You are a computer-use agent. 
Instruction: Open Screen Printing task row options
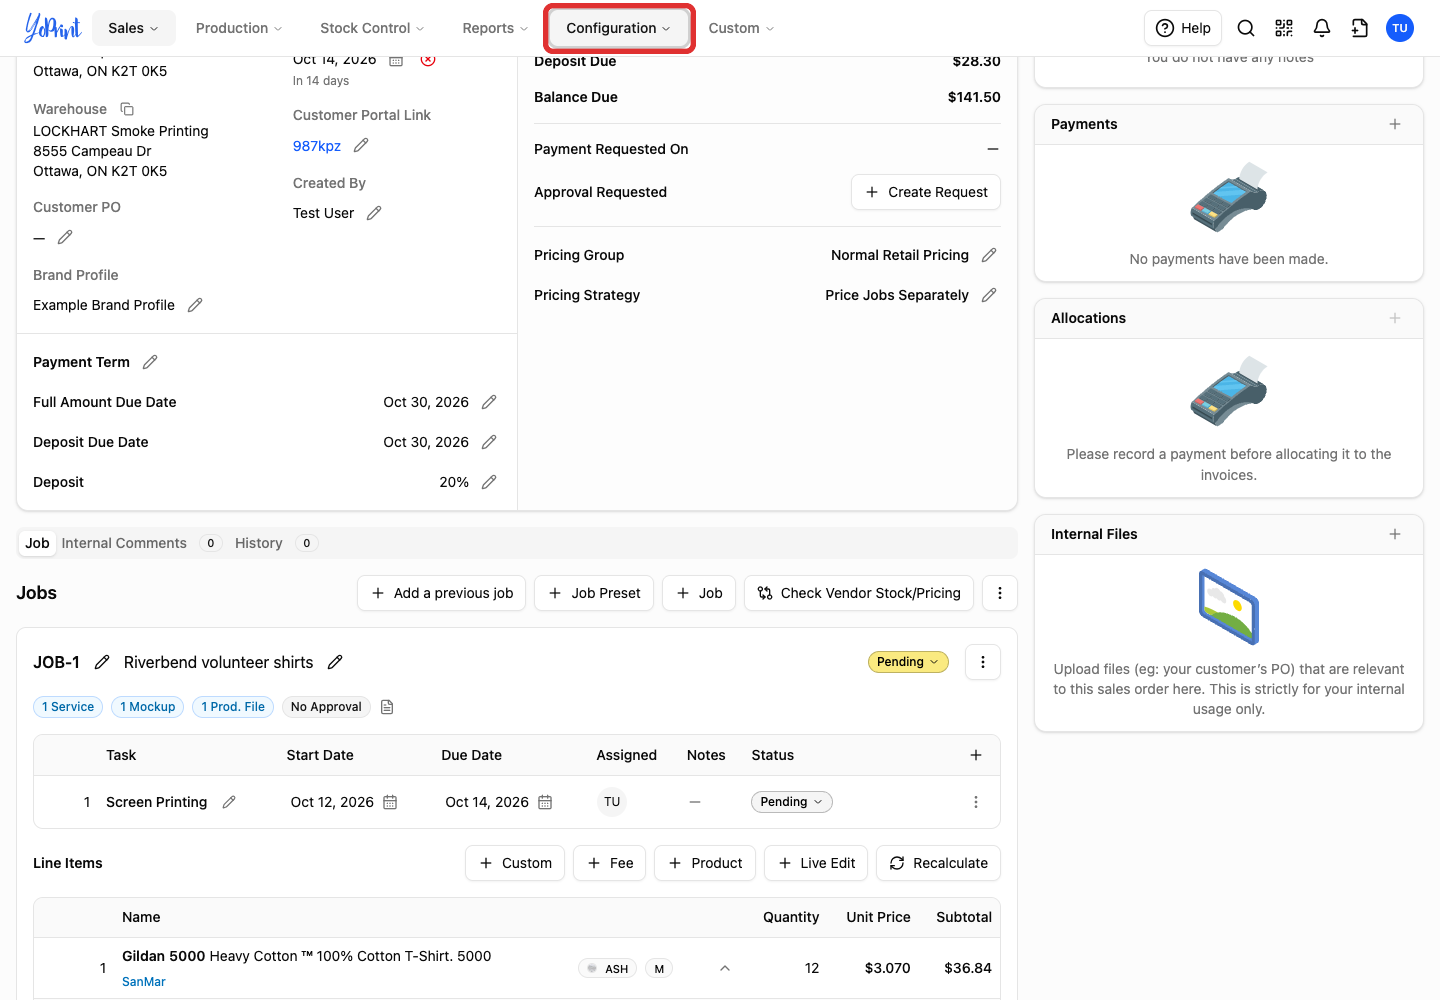[976, 802]
